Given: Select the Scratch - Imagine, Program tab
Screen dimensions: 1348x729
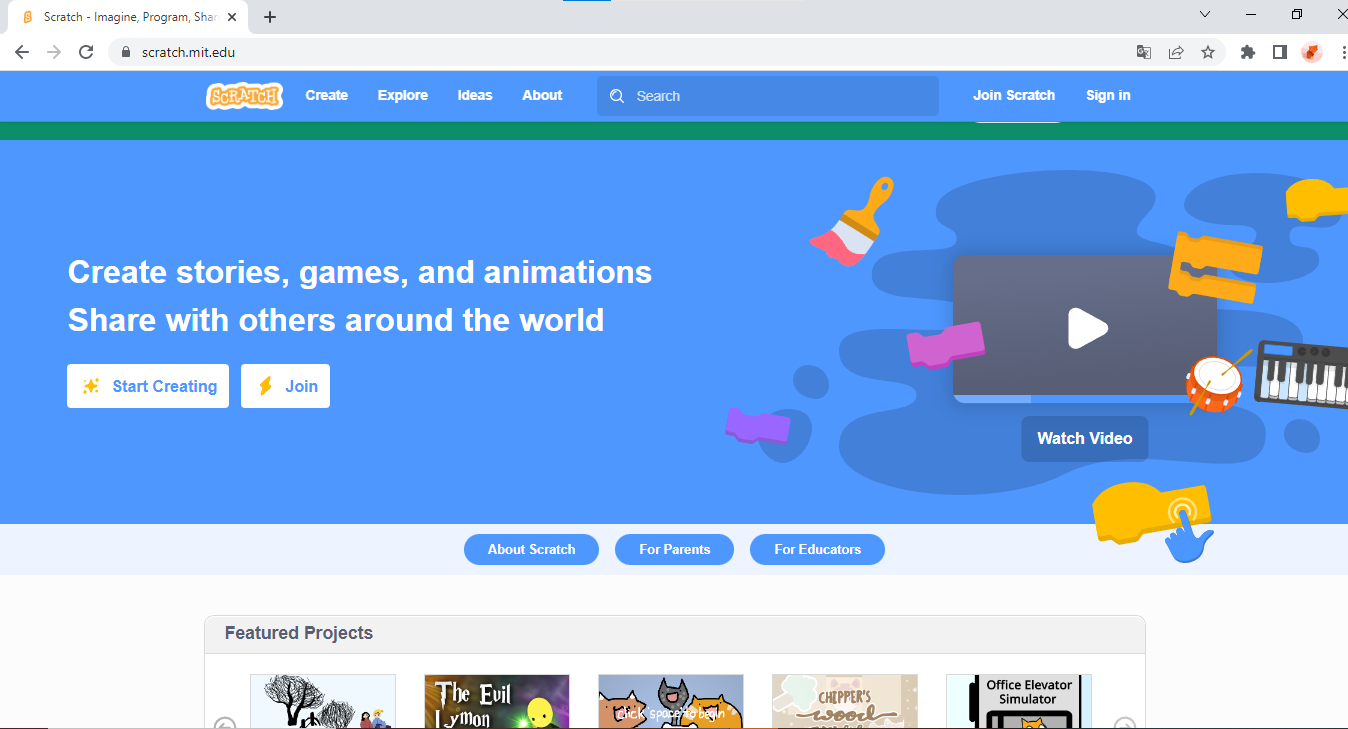Looking at the screenshot, I should [129, 17].
